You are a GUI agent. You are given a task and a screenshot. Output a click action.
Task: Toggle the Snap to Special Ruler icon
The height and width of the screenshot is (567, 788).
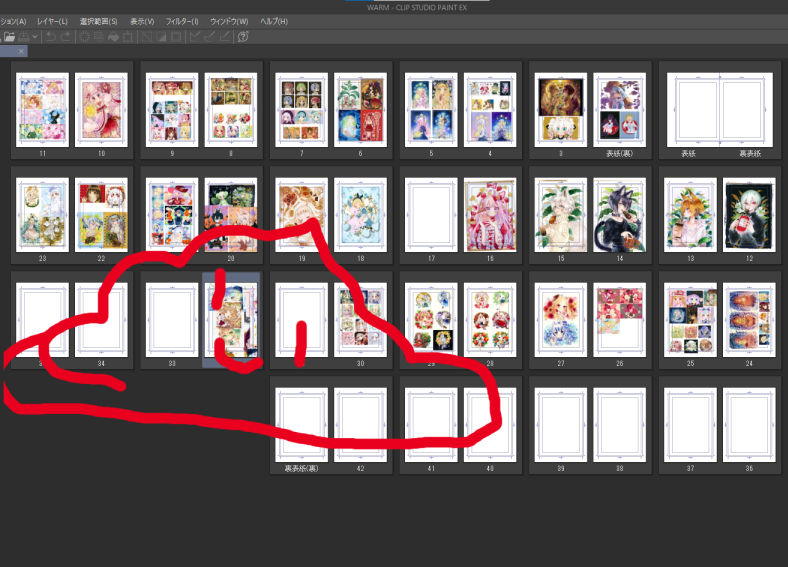pos(210,37)
